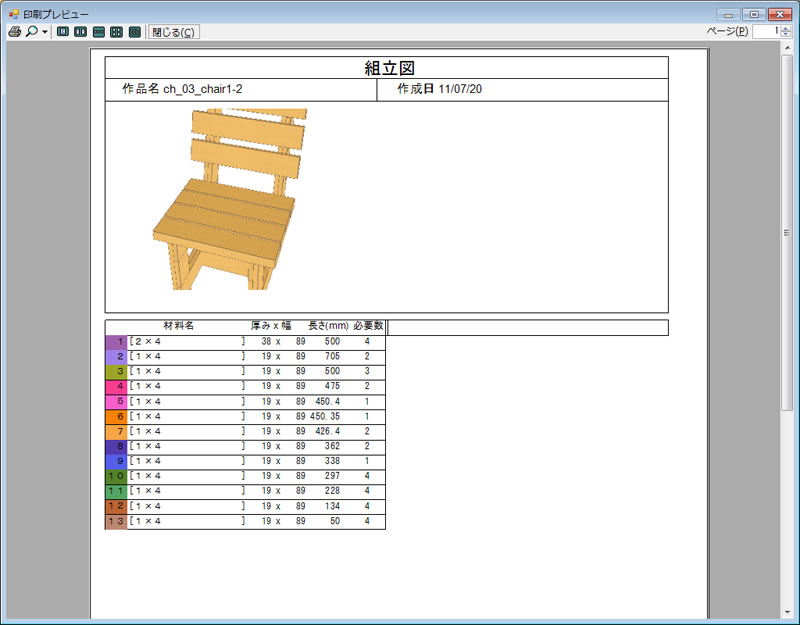Click the vertical scrollbar thumb
Viewport: 800px width, 625px height.
tap(787, 232)
